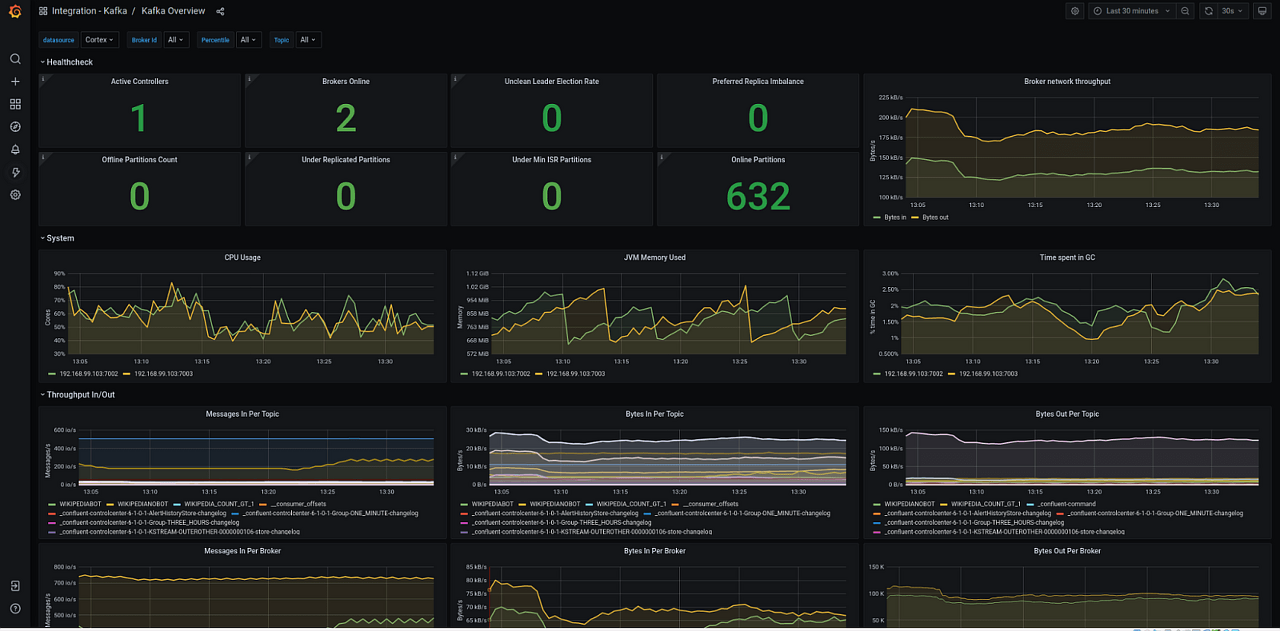Open the search icon in sidebar
This screenshot has width=1280, height=631.
coord(15,59)
